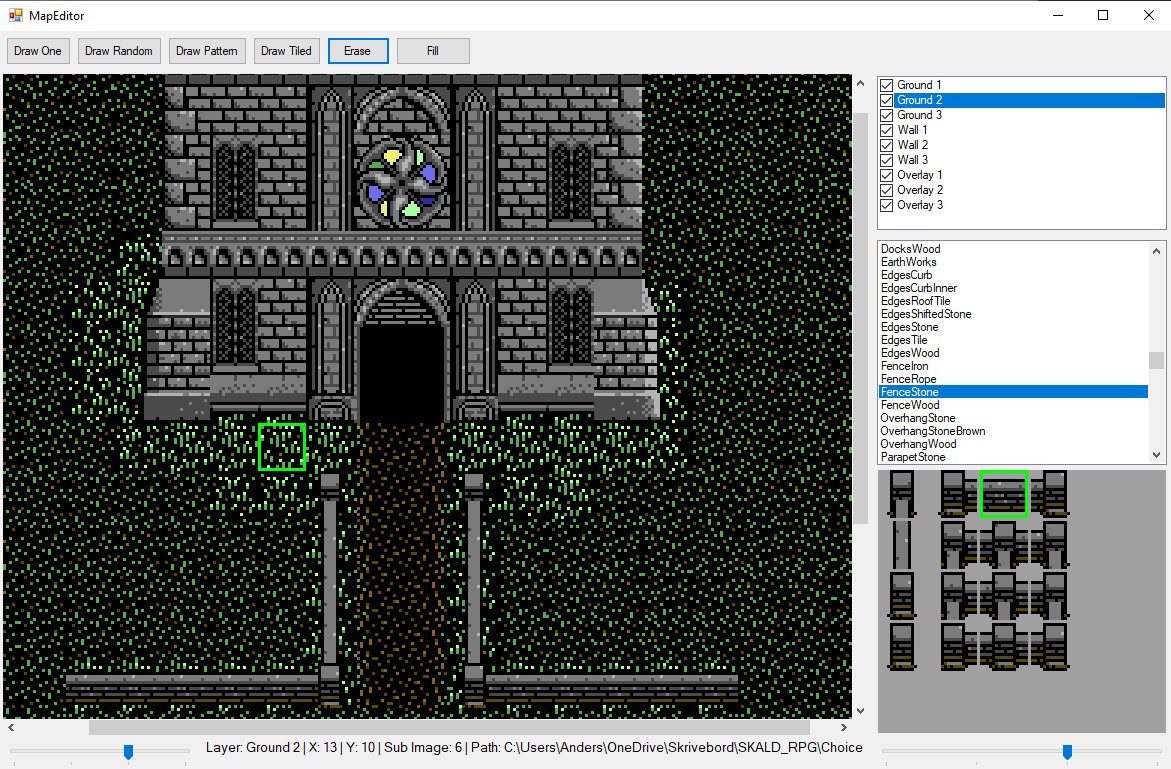This screenshot has height=769, width=1171.
Task: Select the OverhangStoneBrown tileset
Action: pyautogui.click(x=1013, y=432)
